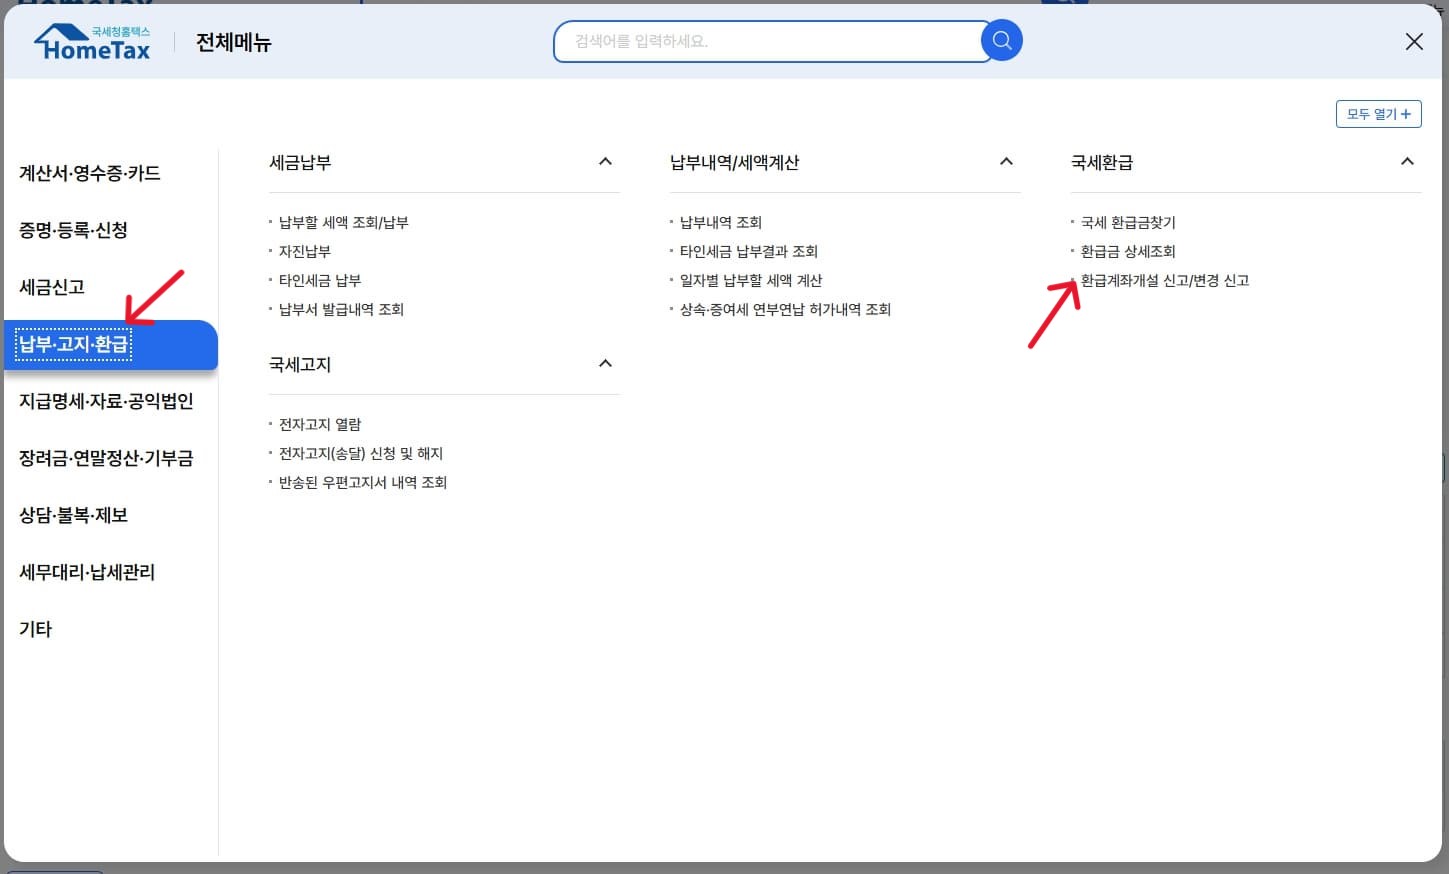Click the 납부내역/세액계산 section heading
Image resolution: width=1449 pixels, height=874 pixels.
click(735, 162)
